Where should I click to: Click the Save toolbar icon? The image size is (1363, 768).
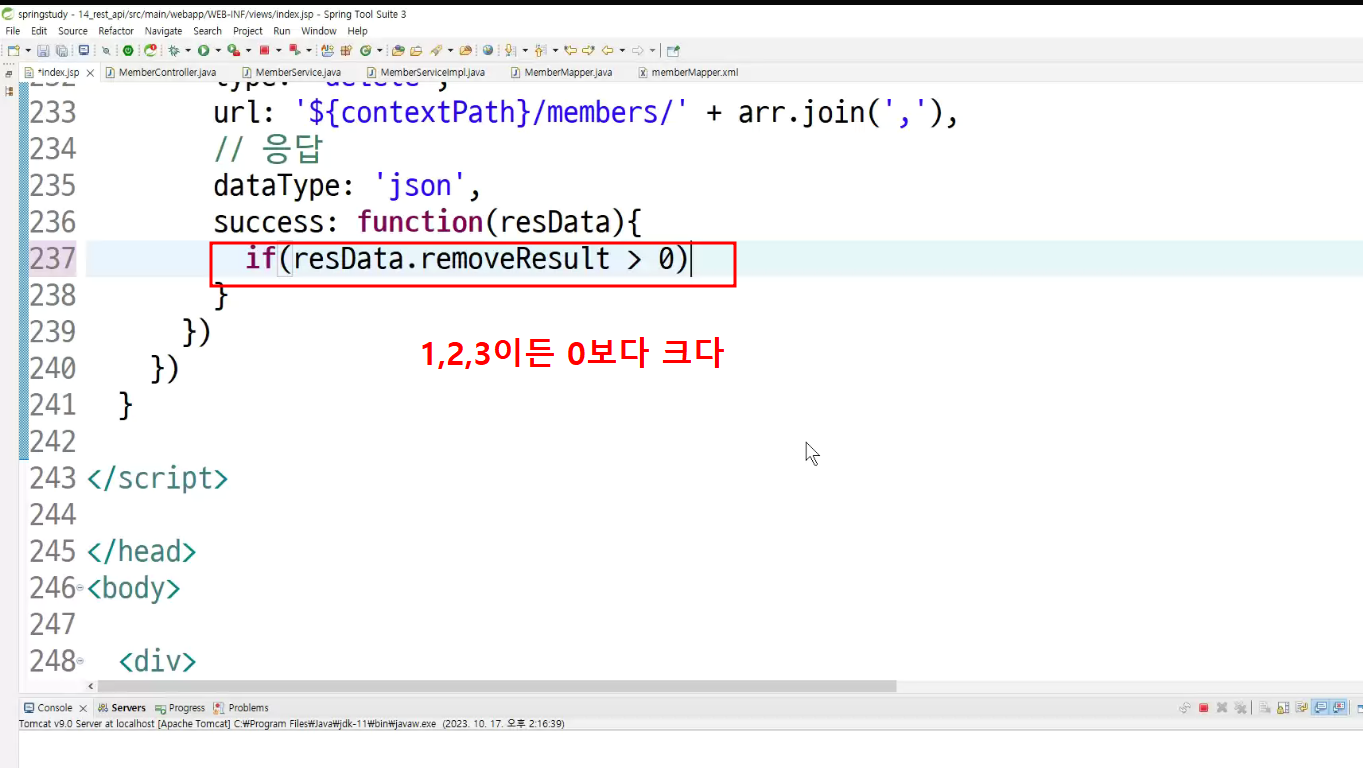click(43, 50)
